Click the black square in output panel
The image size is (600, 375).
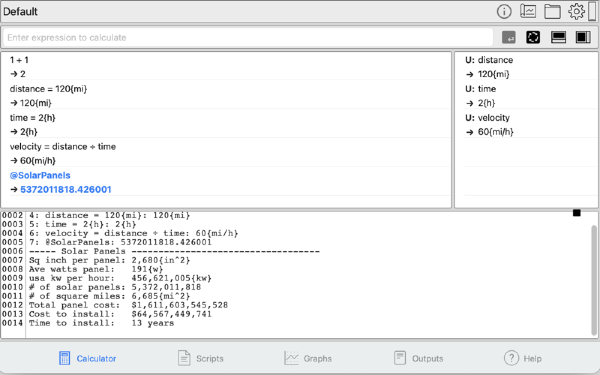[577, 213]
